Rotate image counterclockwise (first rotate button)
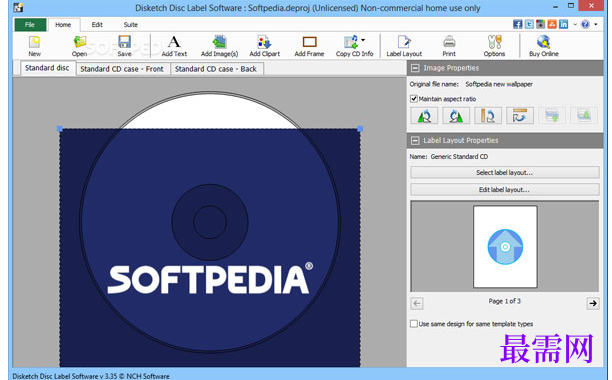612x380 pixels. click(x=424, y=116)
